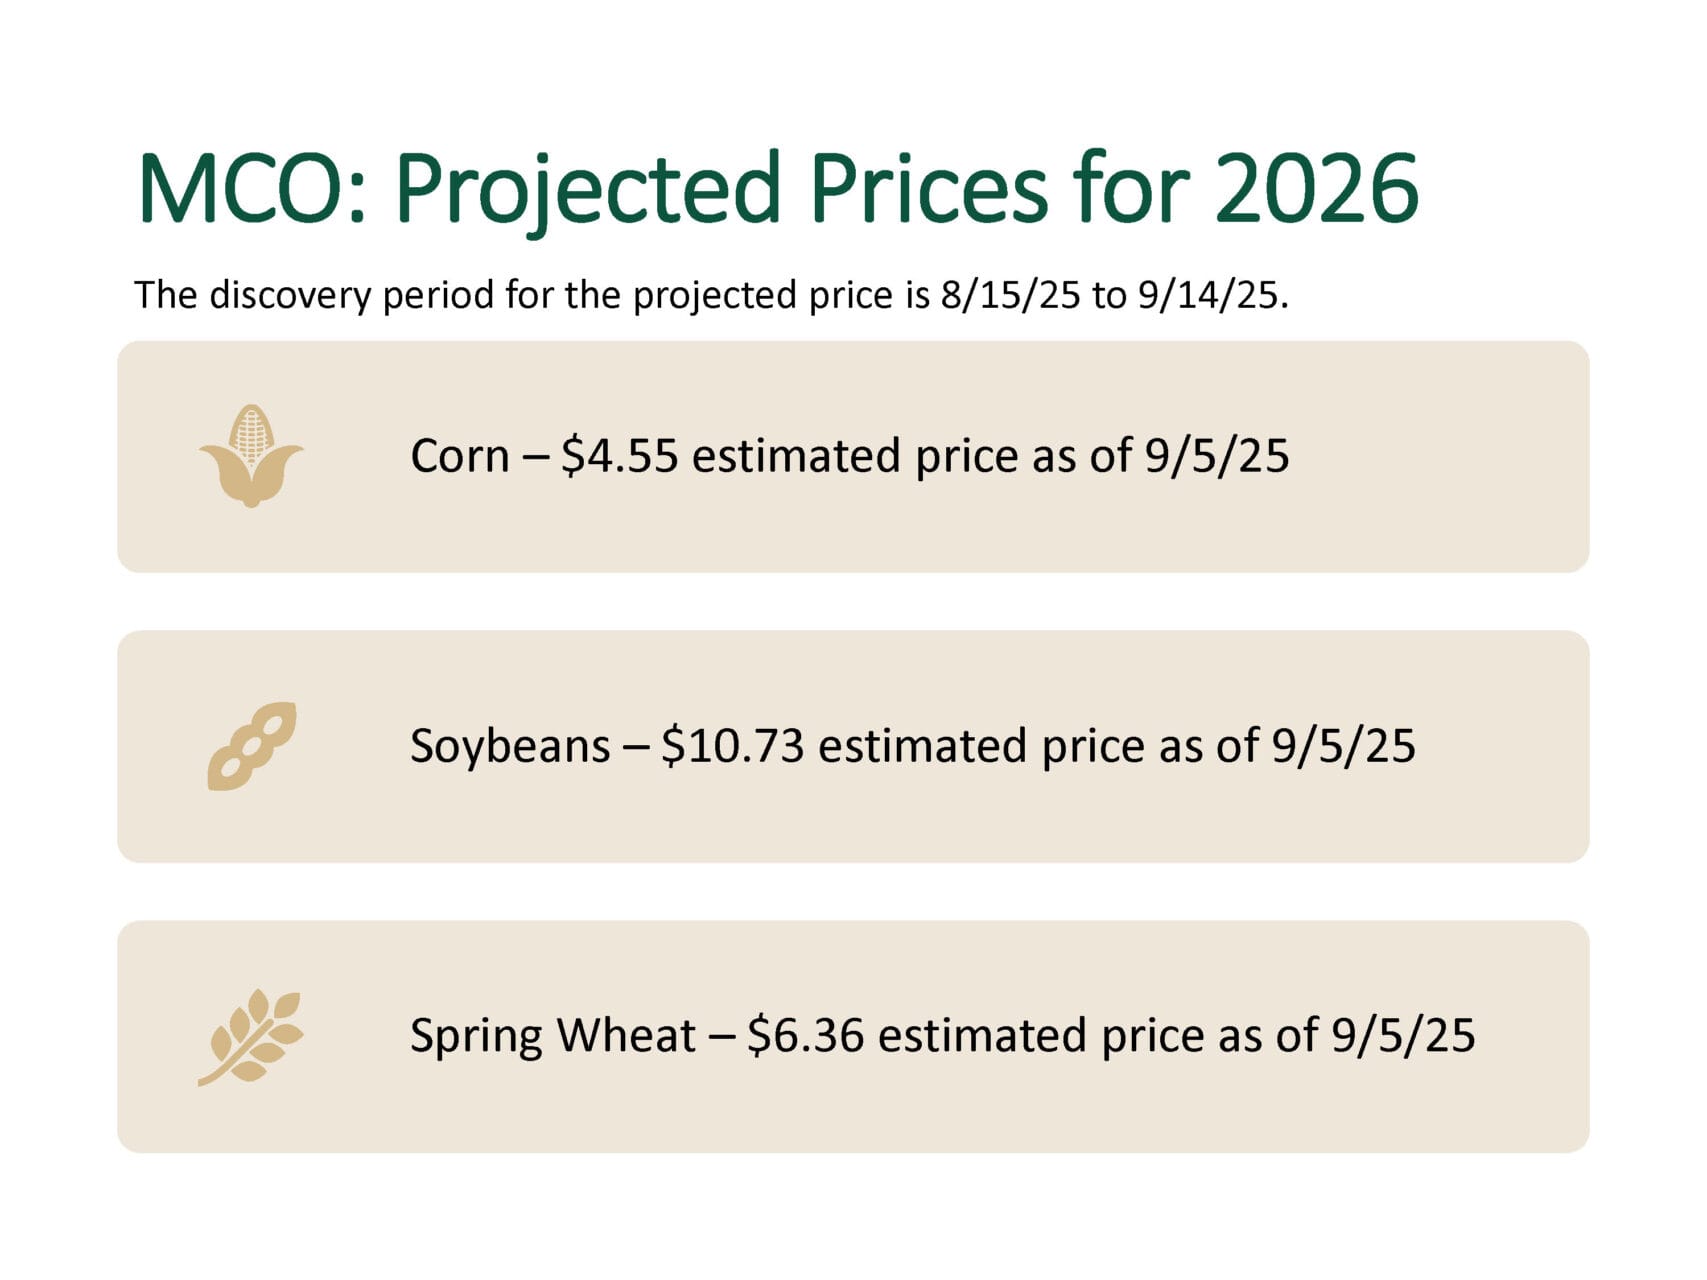The height and width of the screenshot is (1280, 1707).
Task: Click the soybean pod icon
Action: [x=252, y=746]
